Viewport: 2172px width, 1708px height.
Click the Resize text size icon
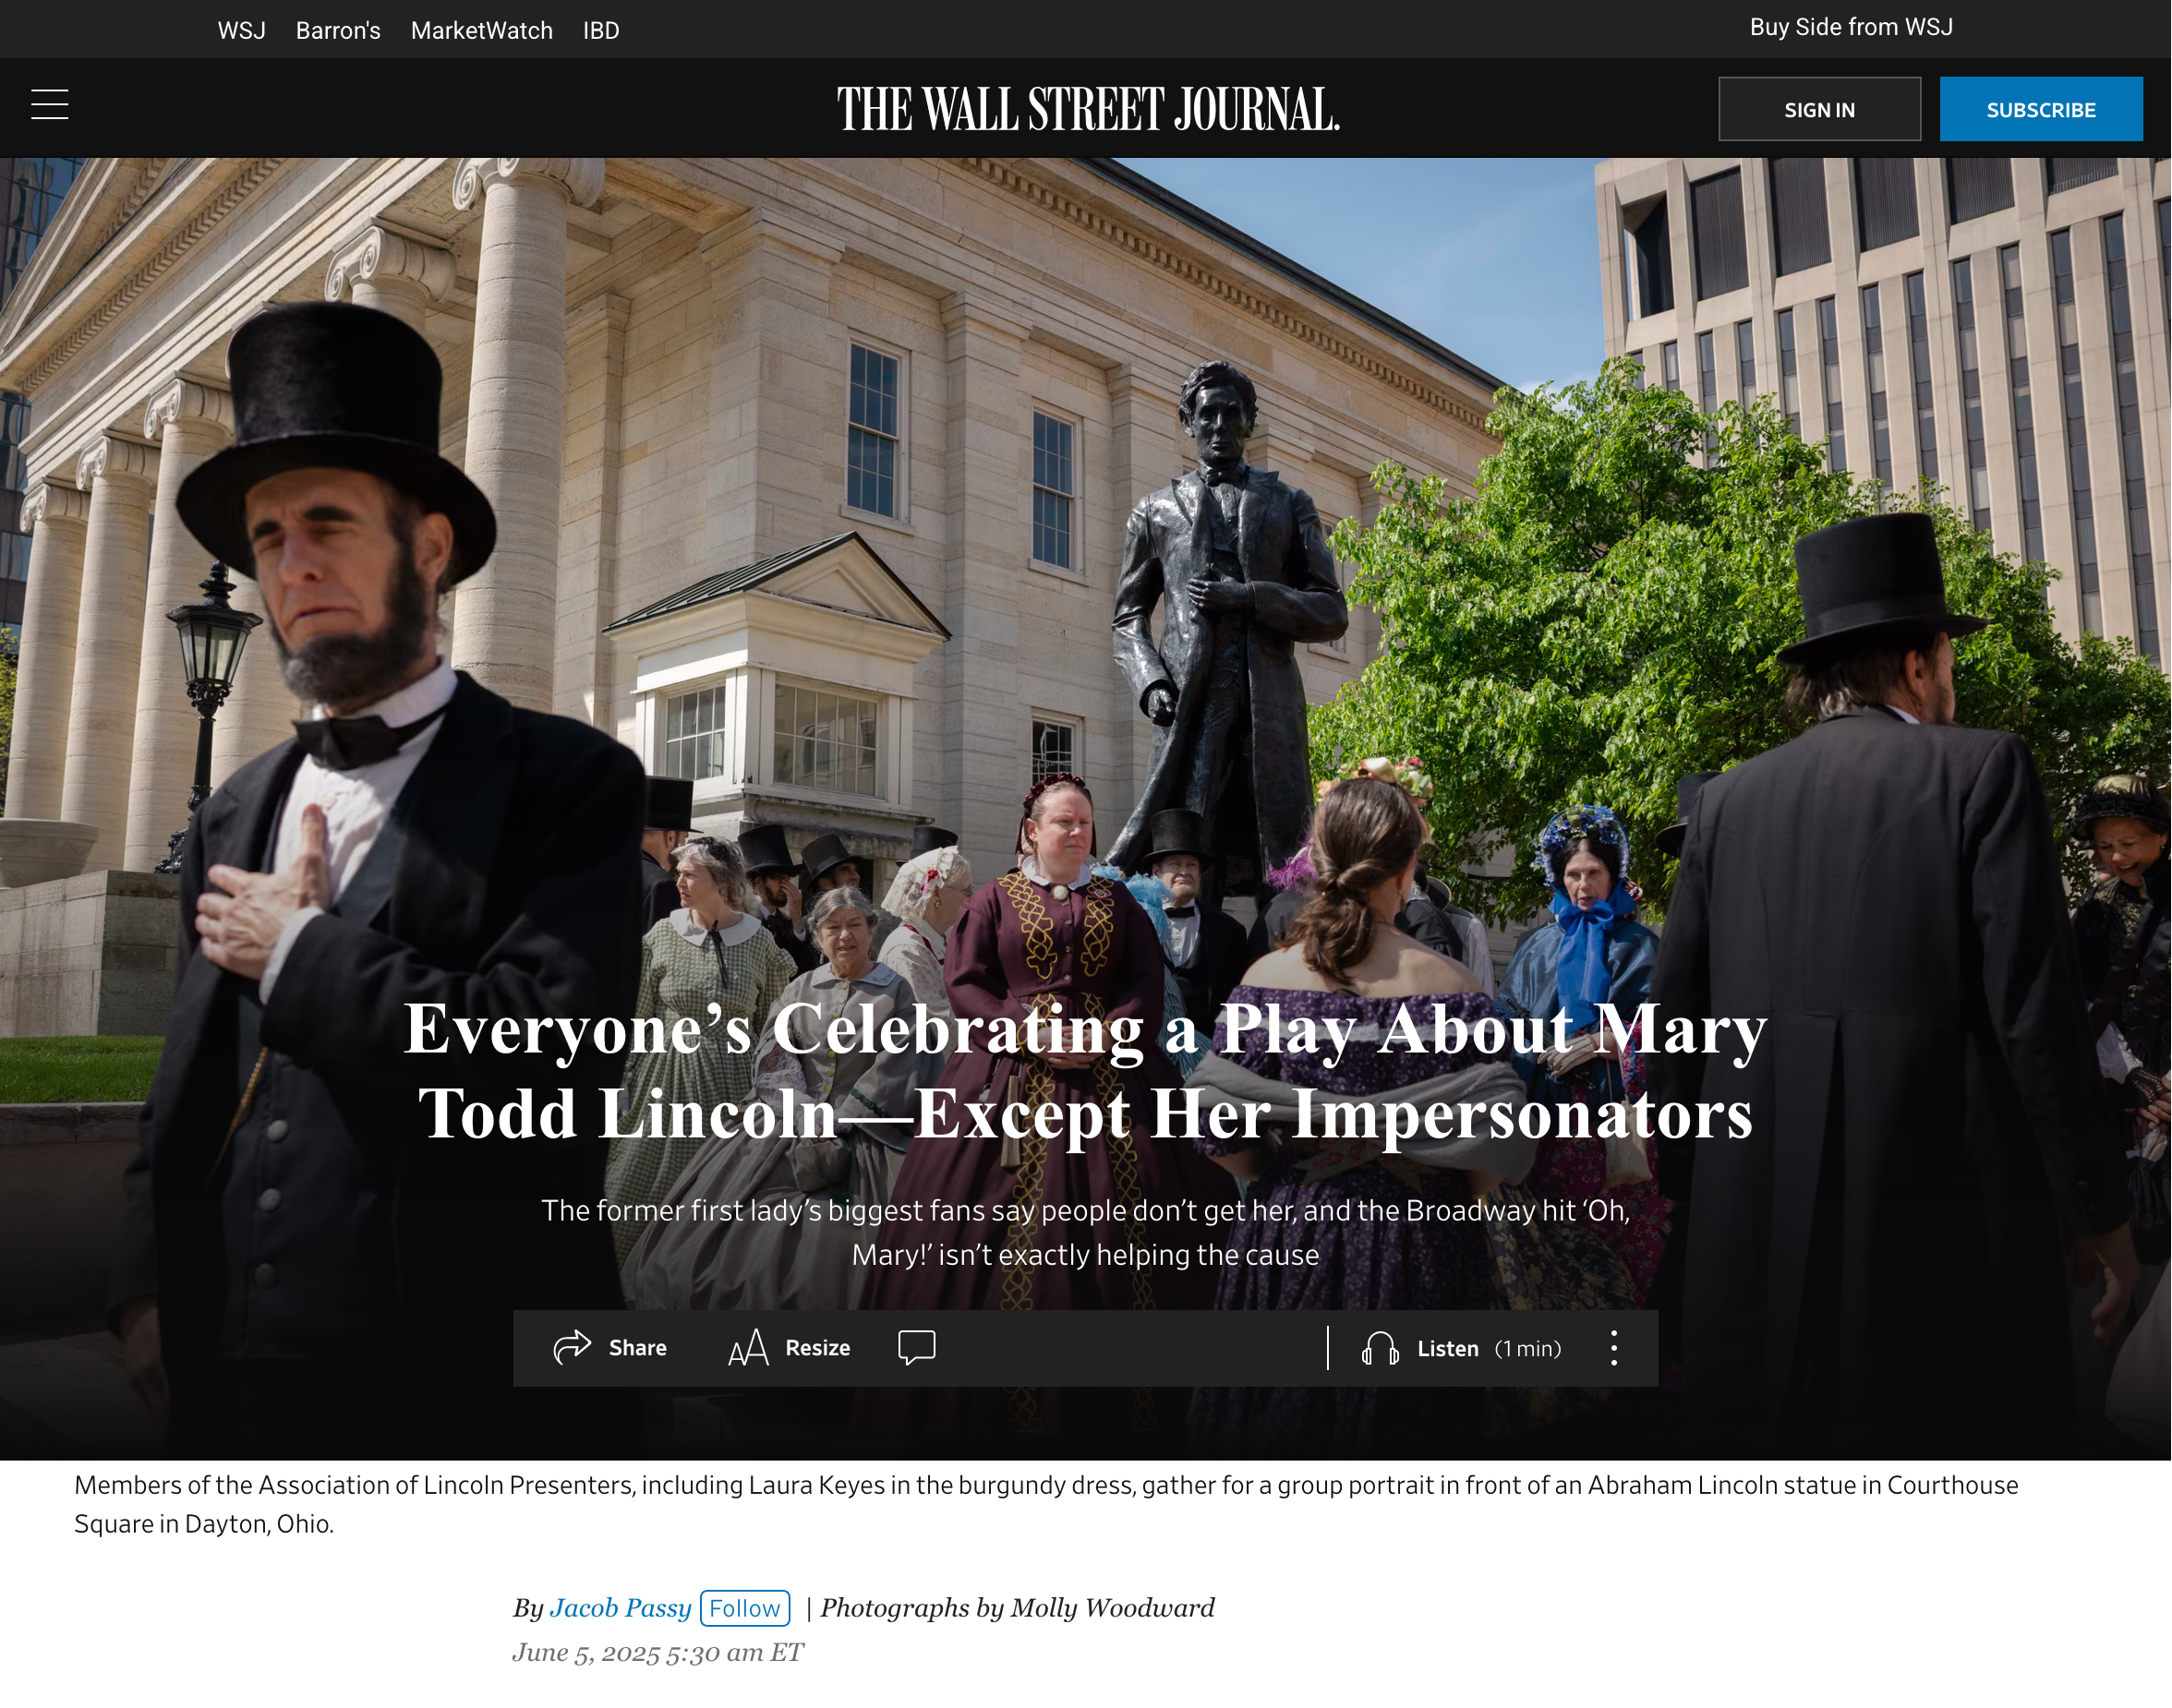click(x=748, y=1347)
